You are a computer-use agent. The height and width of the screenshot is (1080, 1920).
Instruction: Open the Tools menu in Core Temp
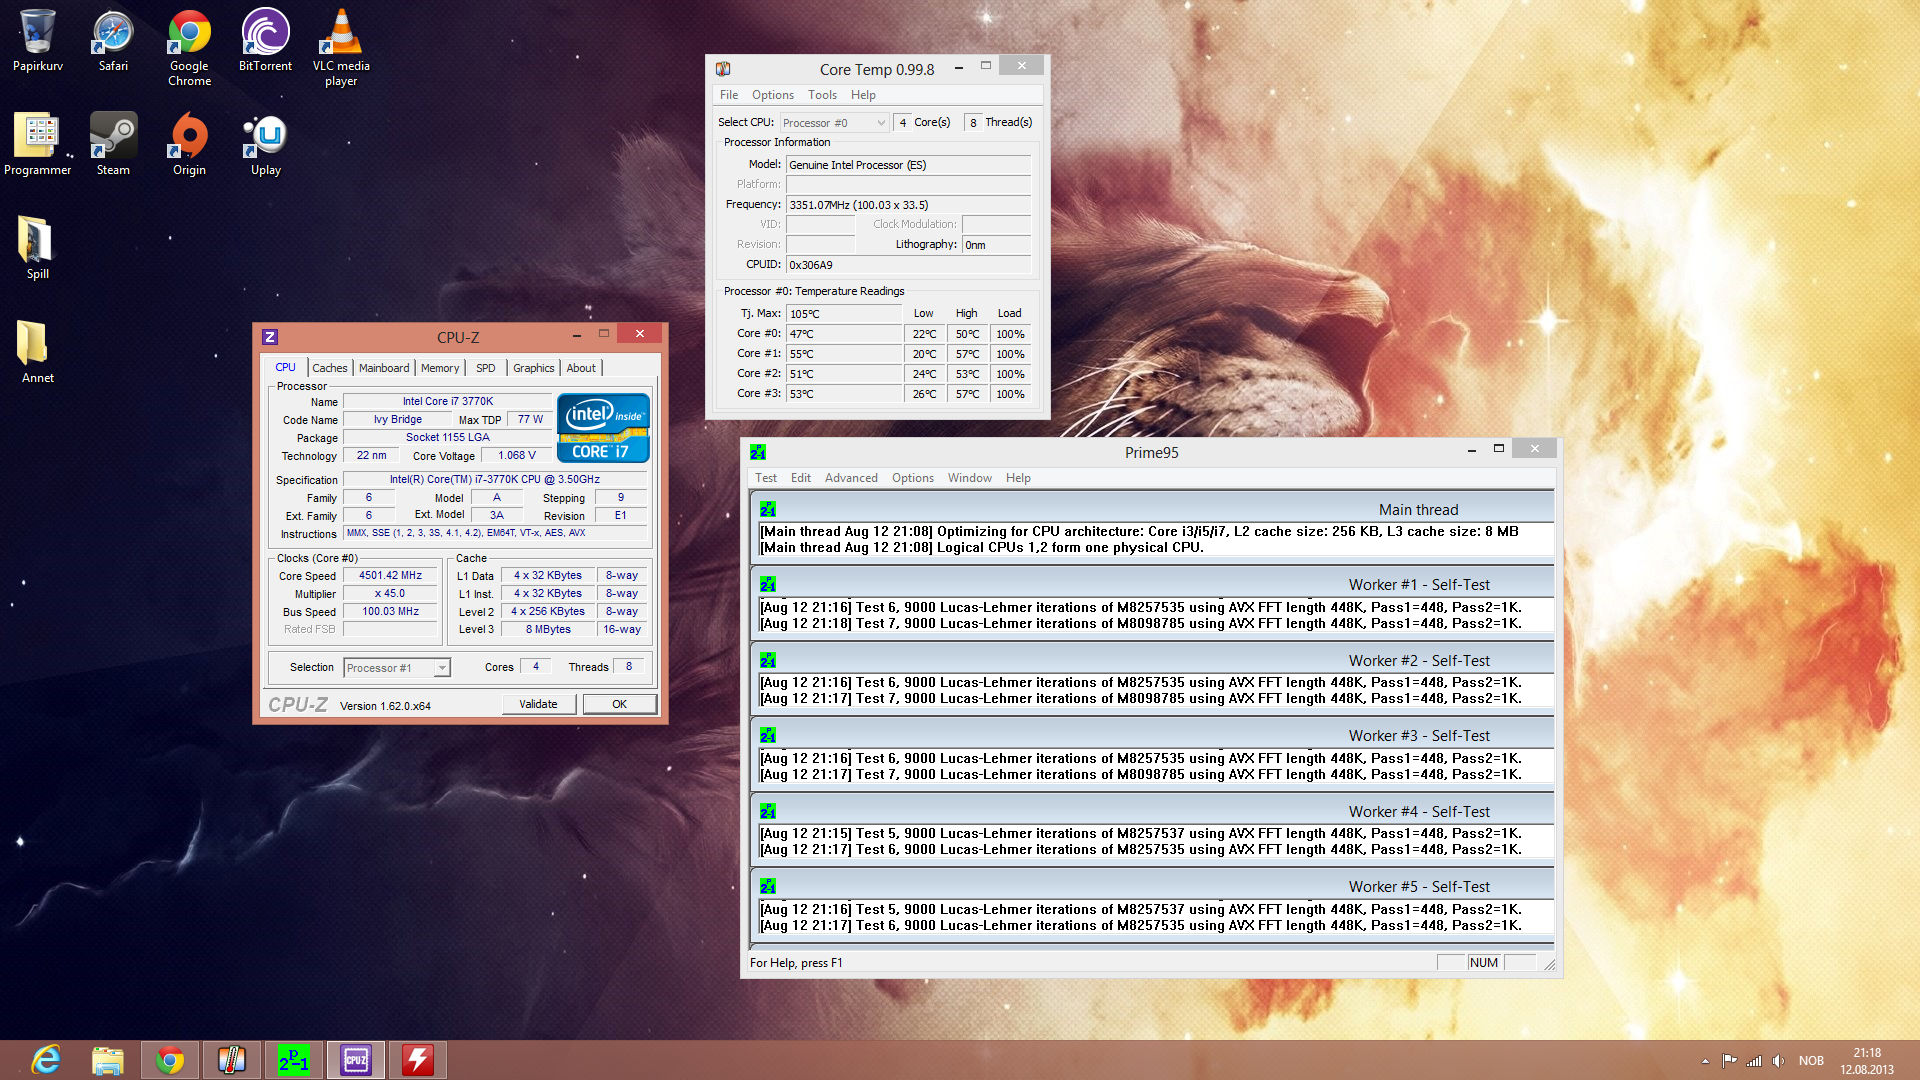[822, 95]
